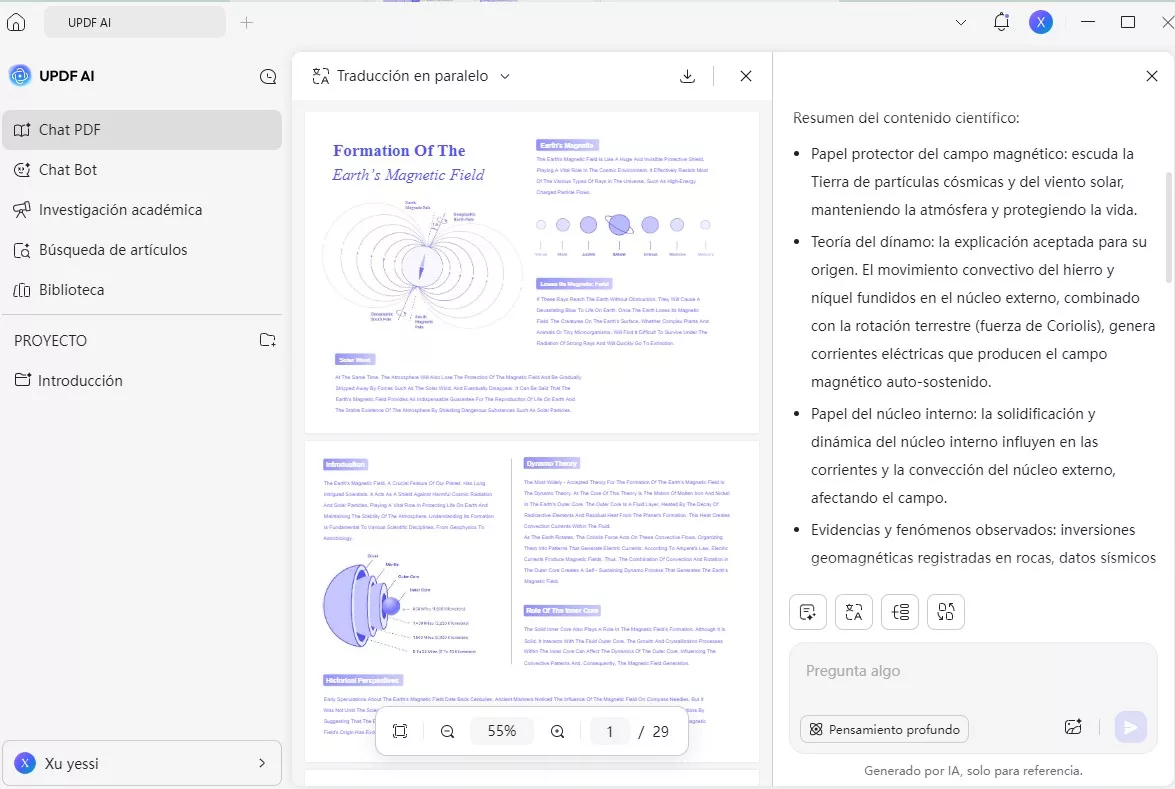Viewport: 1175px width, 789px height.
Task: Open the Introducción project
Action: pyautogui.click(x=142, y=381)
